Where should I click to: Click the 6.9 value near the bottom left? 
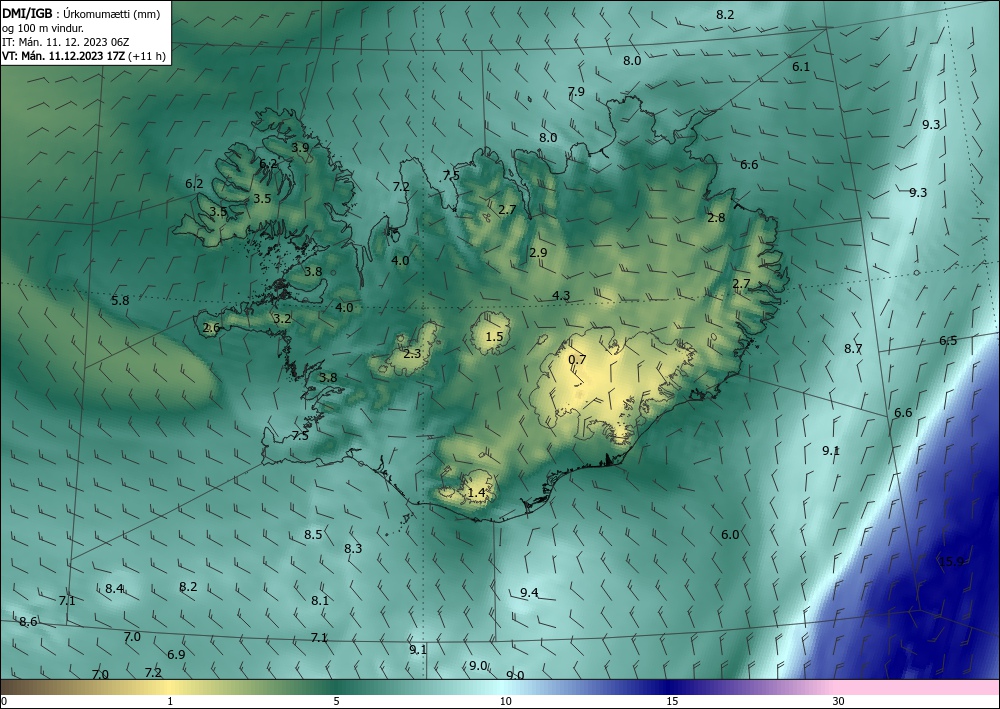(176, 654)
